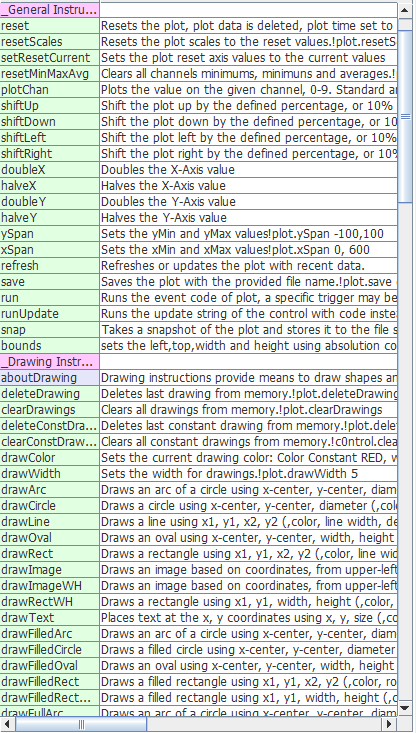The image size is (416, 733).
Task: Click the horizontal scrollbar left arrow
Action: pyautogui.click(x=7, y=724)
